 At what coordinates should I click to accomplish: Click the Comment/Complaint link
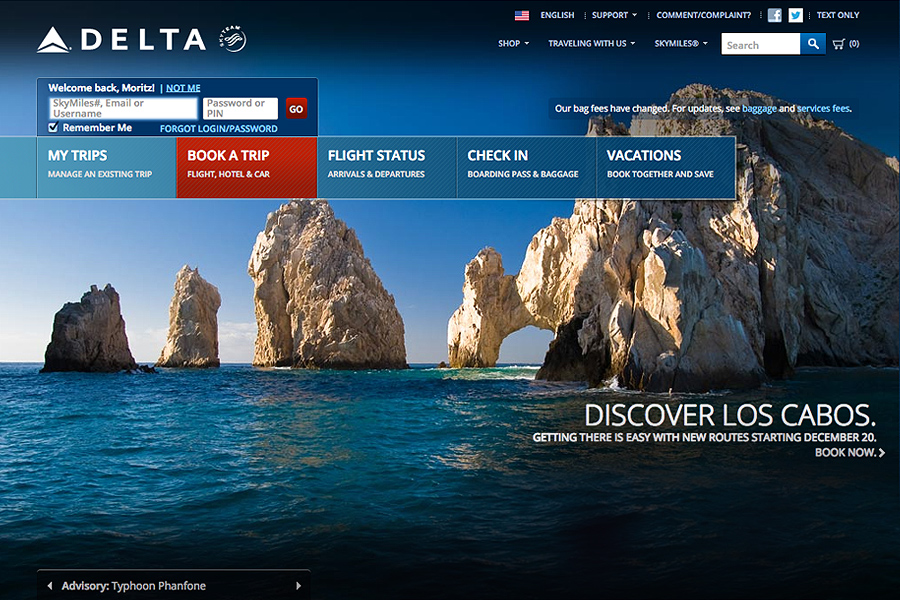click(x=704, y=16)
